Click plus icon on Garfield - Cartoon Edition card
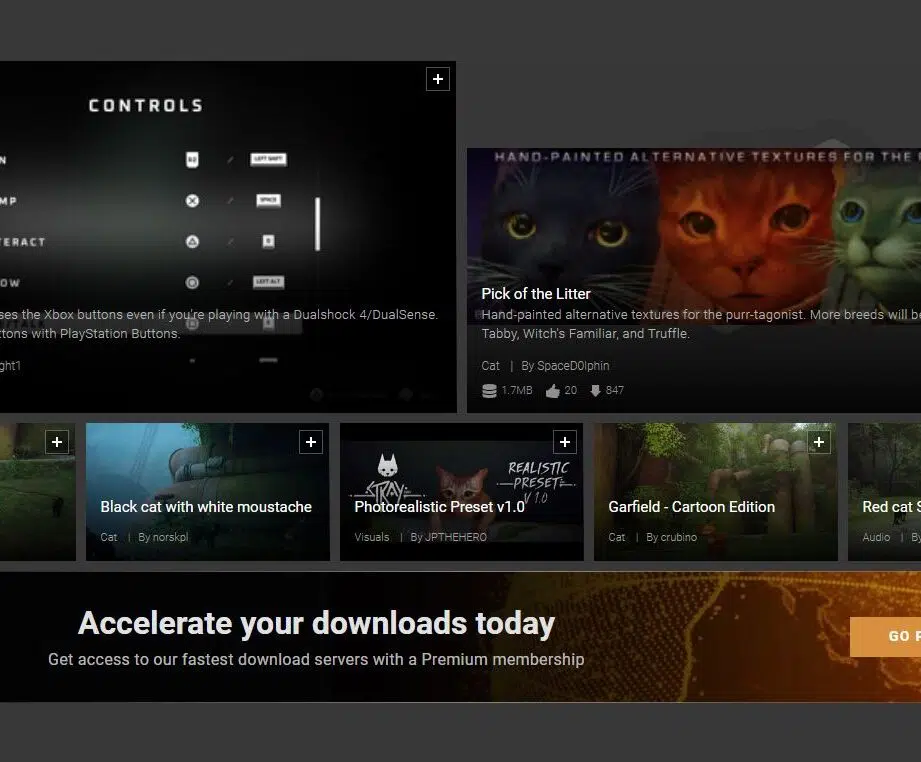Viewport: 921px width, 762px height. click(x=819, y=442)
